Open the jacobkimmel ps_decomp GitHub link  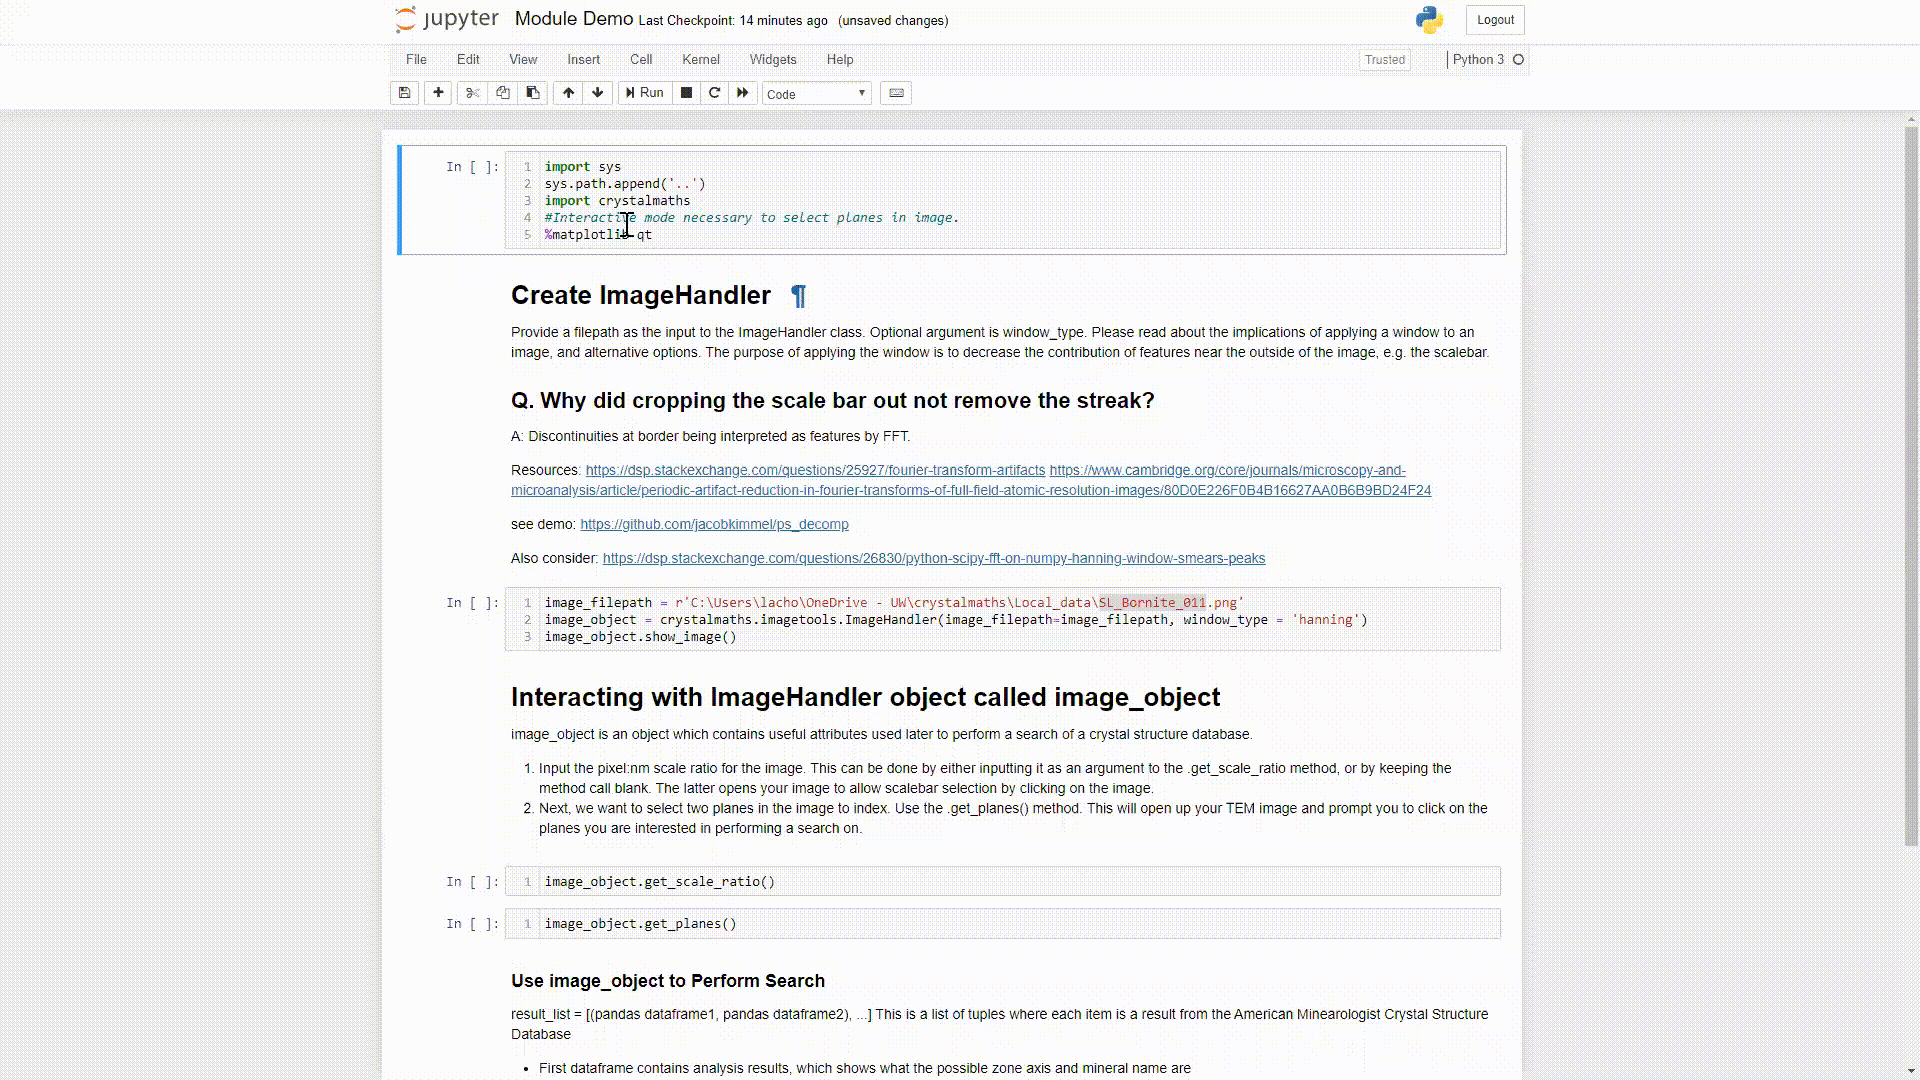(x=714, y=524)
